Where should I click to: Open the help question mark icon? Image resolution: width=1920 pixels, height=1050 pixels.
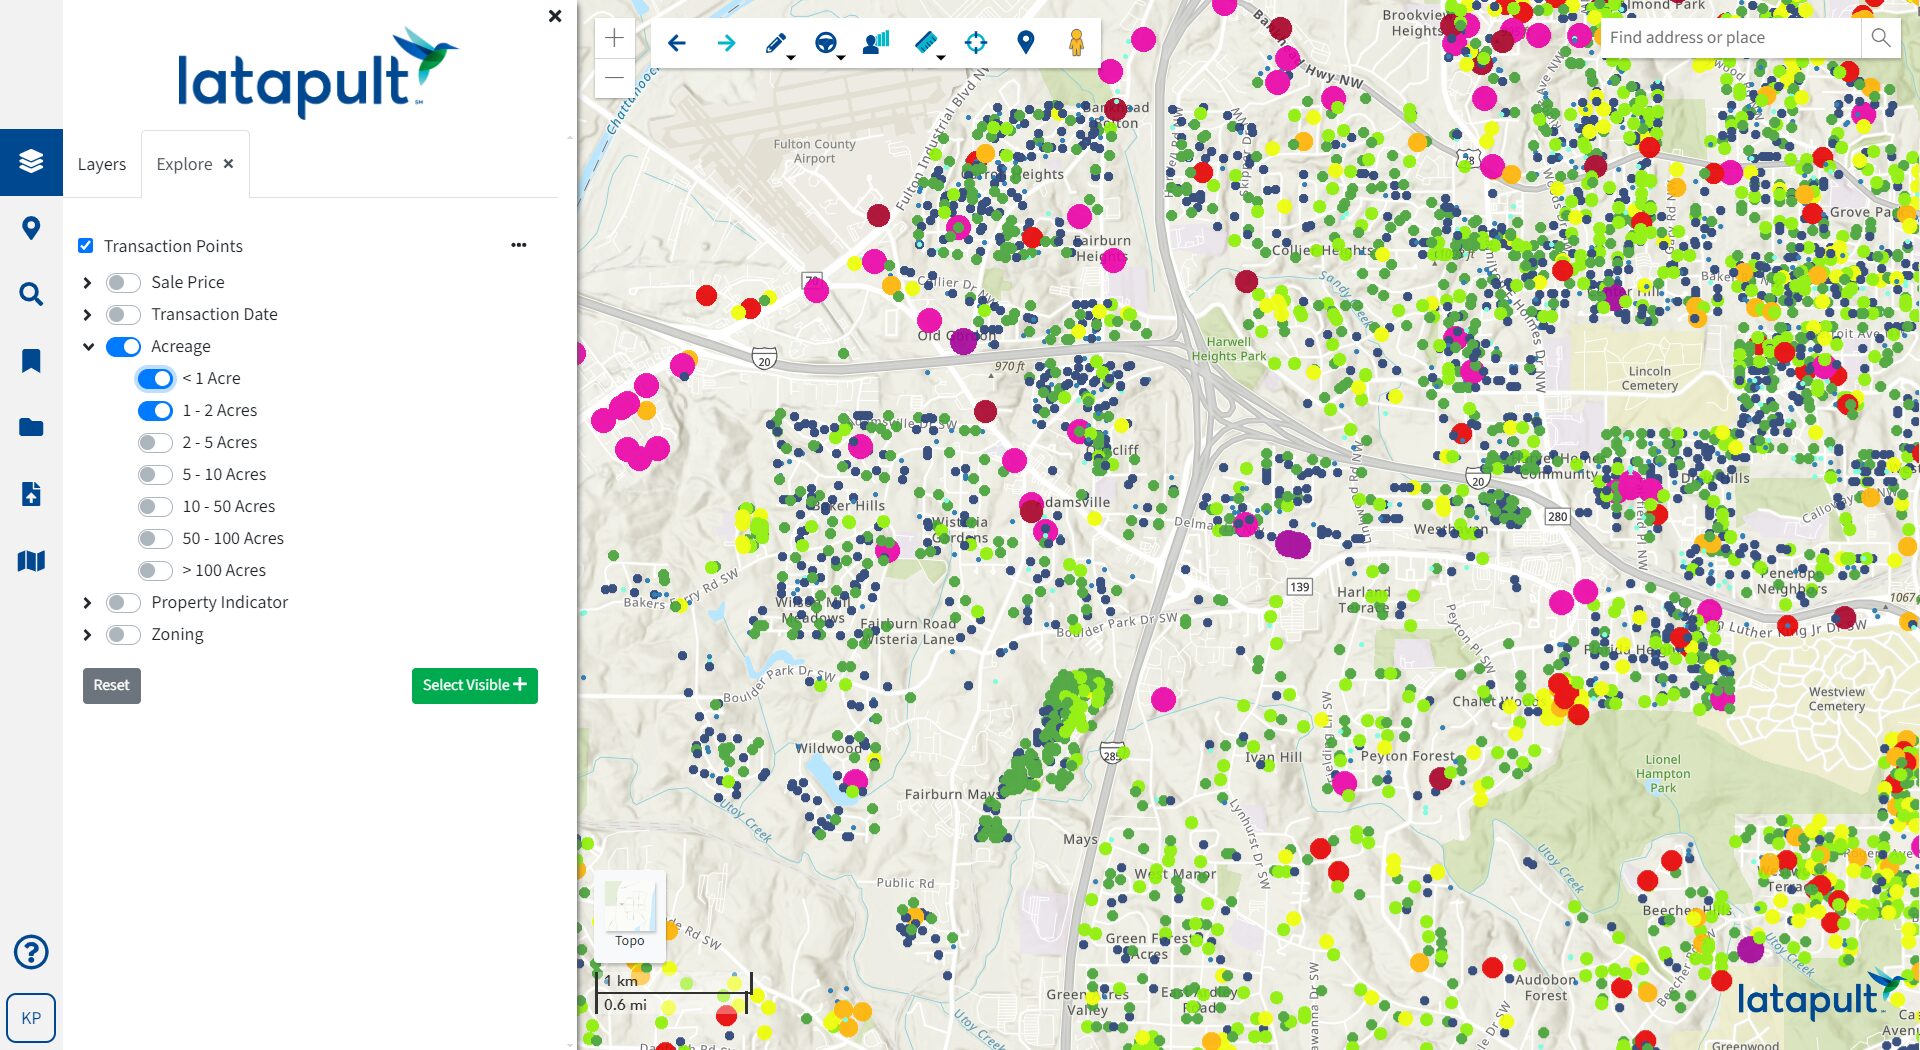click(31, 951)
